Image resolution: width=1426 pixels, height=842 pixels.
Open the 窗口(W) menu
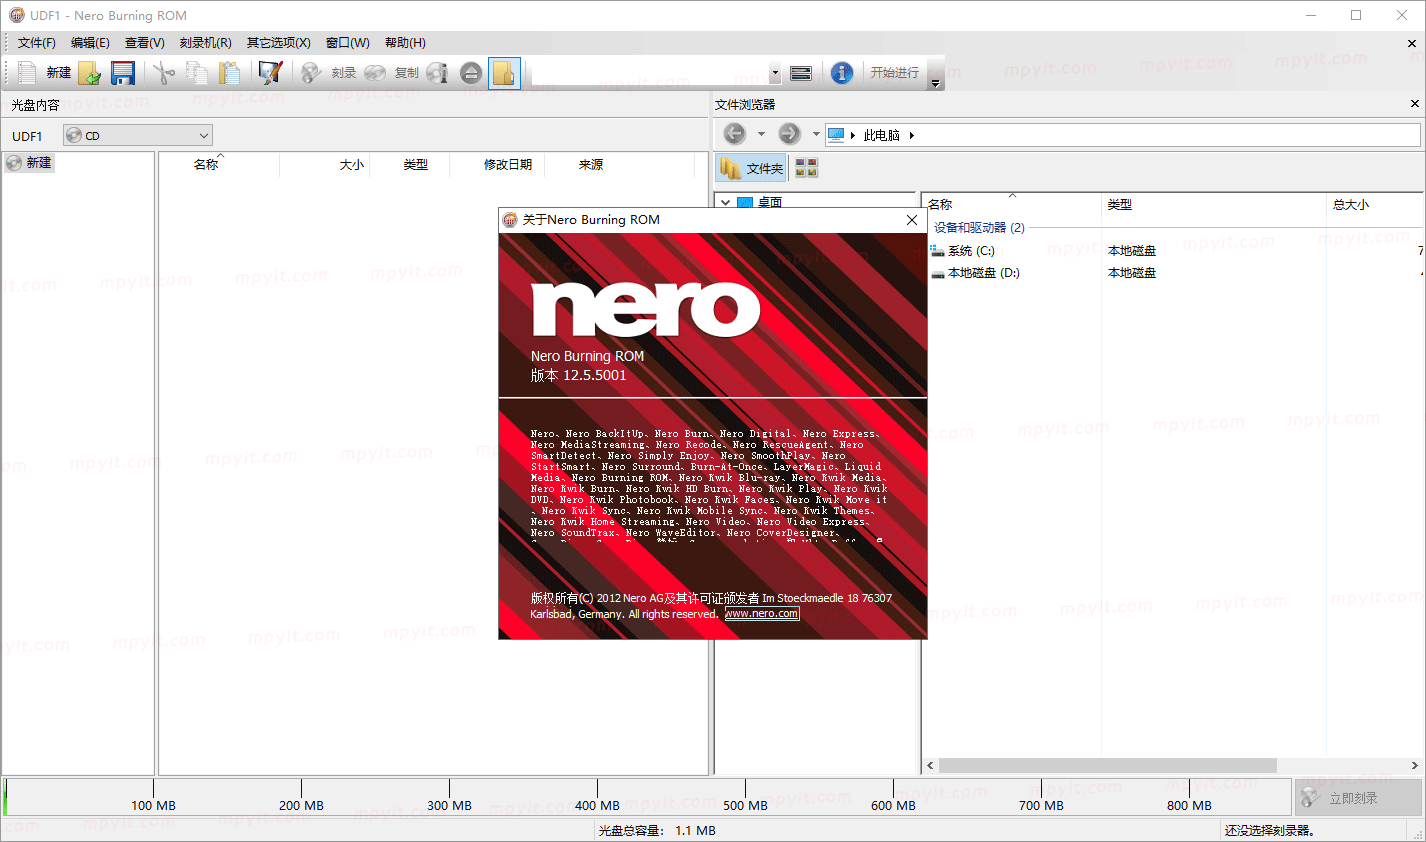pos(347,43)
